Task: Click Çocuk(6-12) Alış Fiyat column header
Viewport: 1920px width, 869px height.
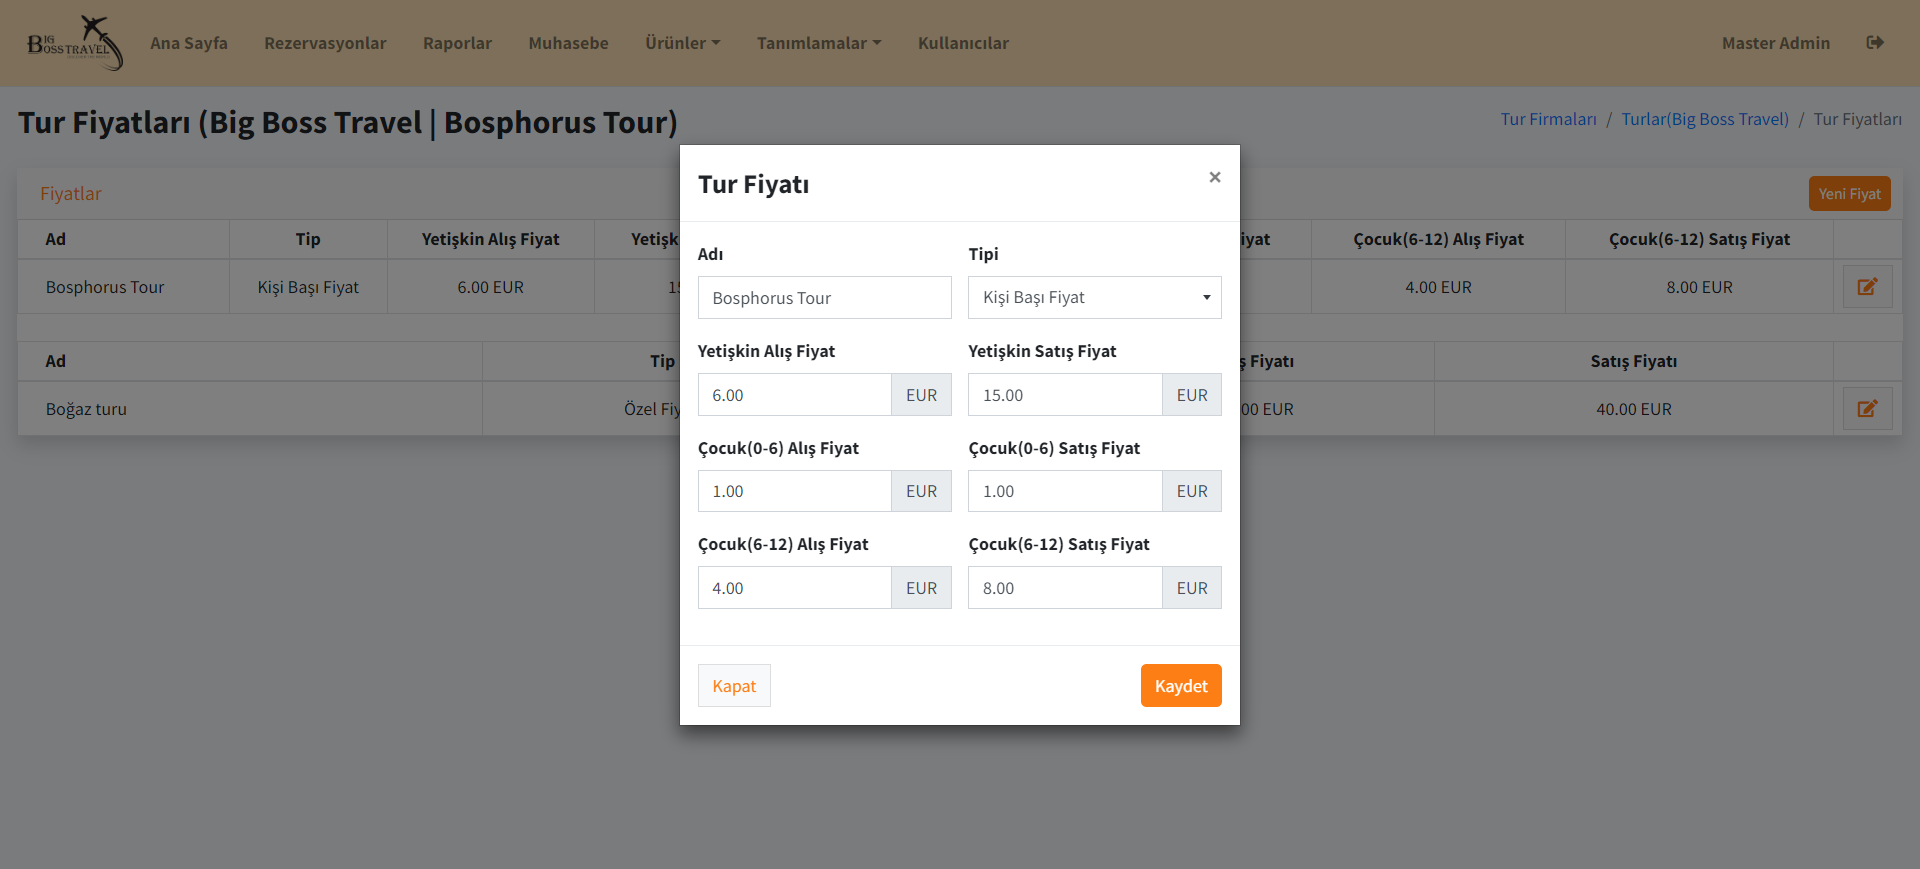Action: pyautogui.click(x=1438, y=239)
